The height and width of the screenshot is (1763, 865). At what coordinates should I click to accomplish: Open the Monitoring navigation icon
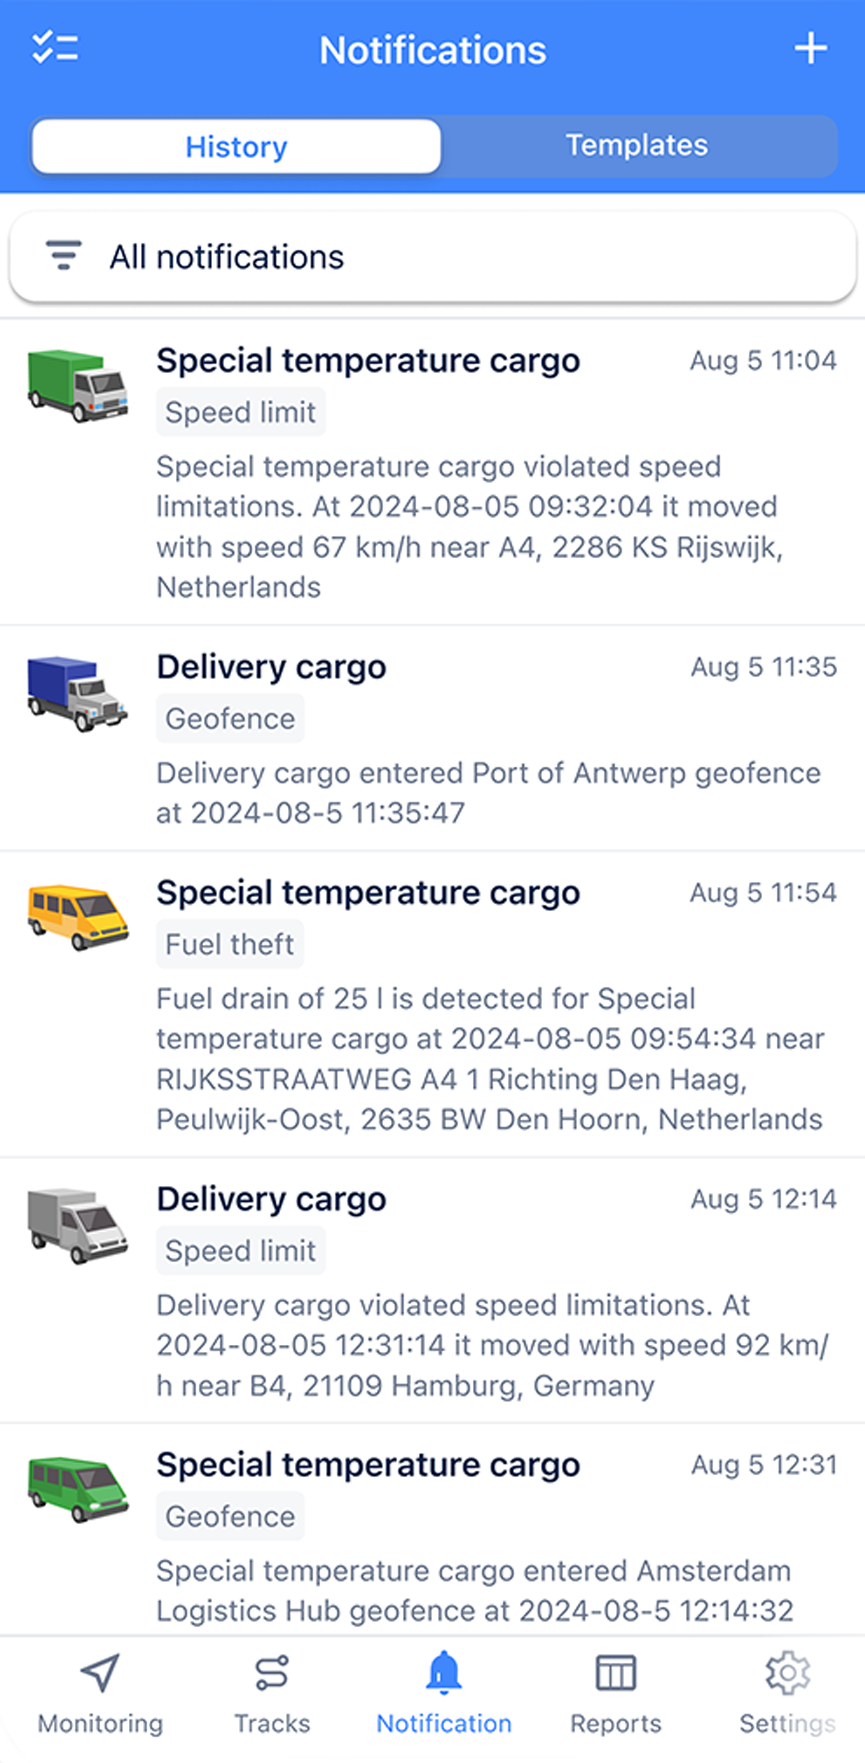click(100, 1672)
